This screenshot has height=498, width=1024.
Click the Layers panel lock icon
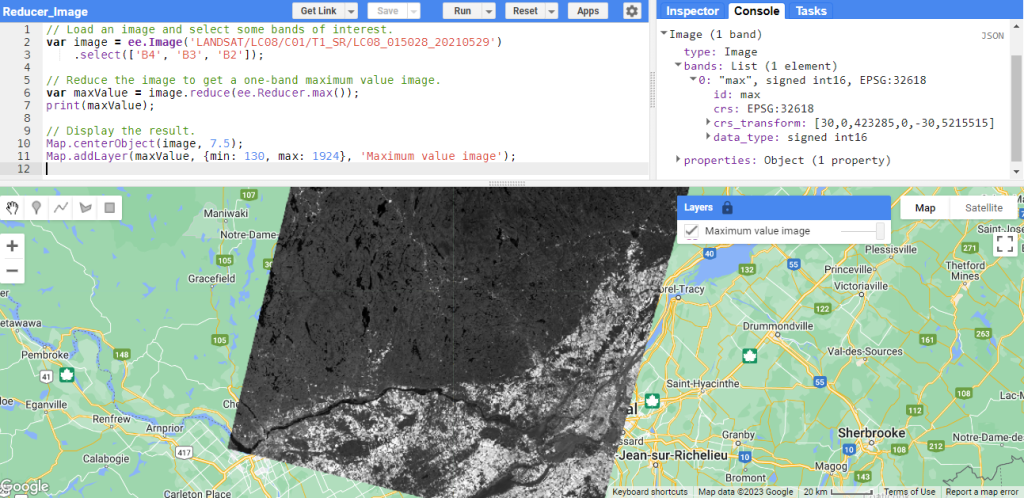pyautogui.click(x=727, y=208)
